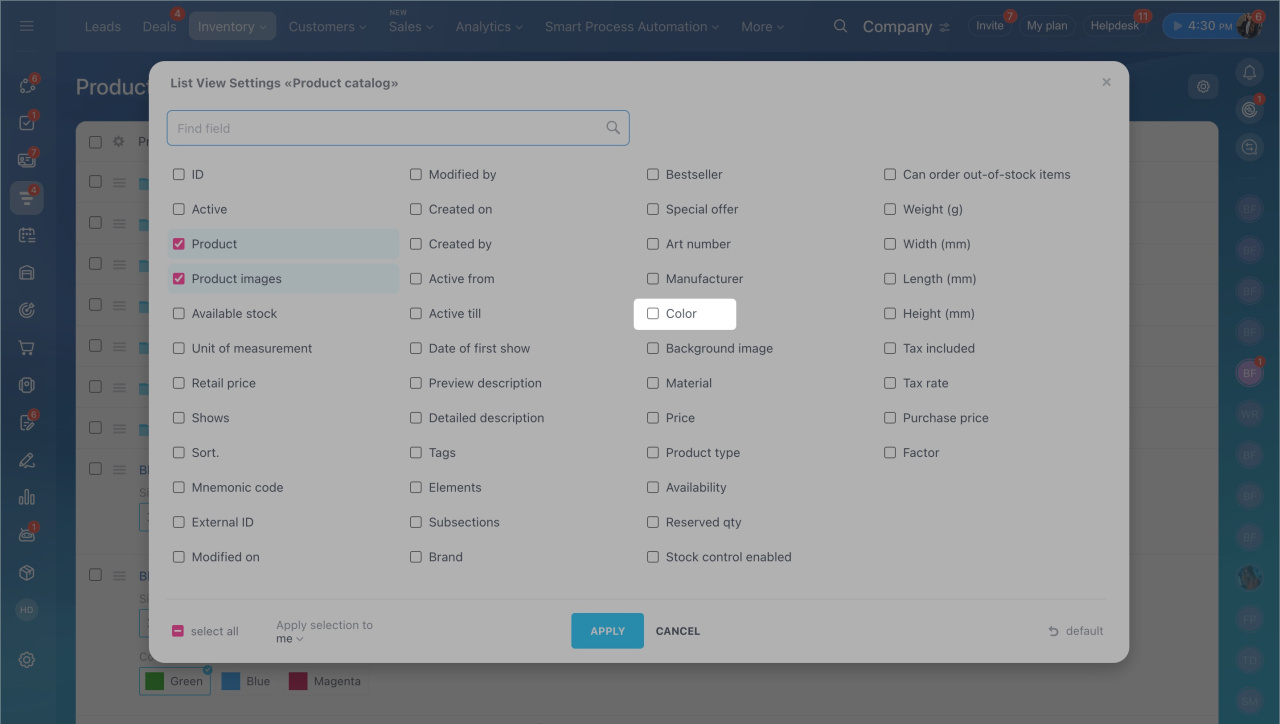Open the shopping cart icon in sidebar

pyautogui.click(x=27, y=348)
